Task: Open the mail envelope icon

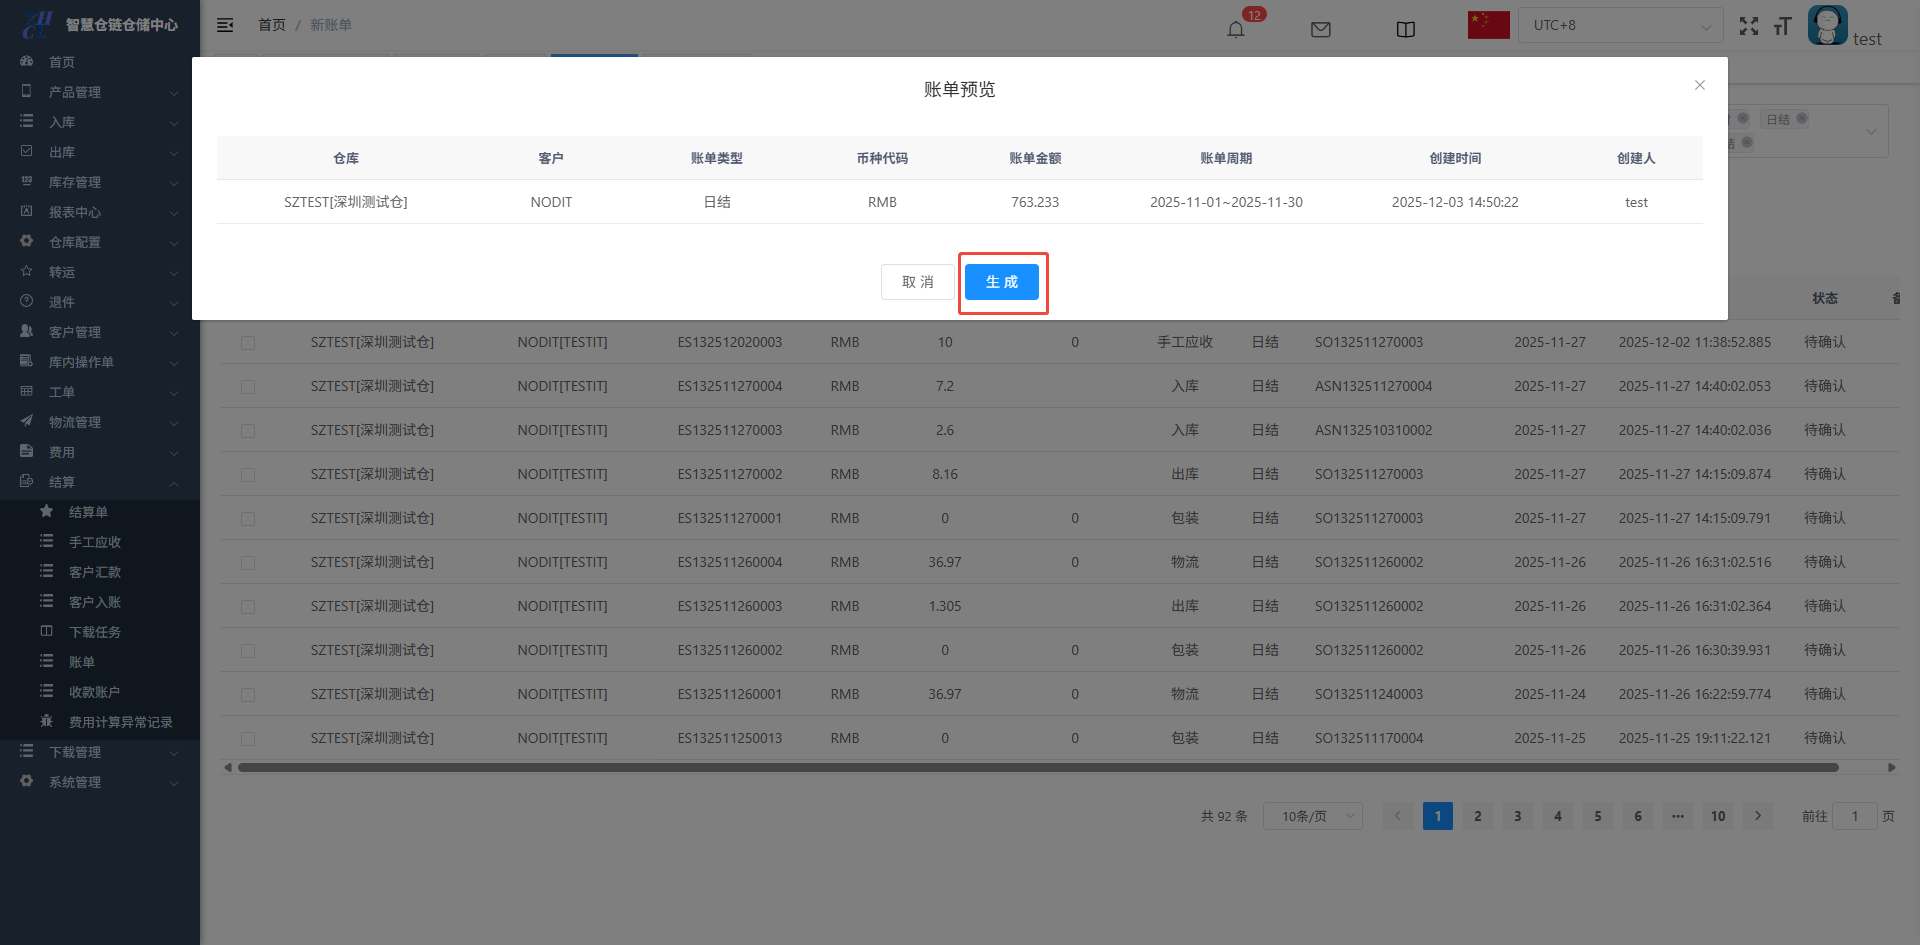Action: [x=1320, y=29]
